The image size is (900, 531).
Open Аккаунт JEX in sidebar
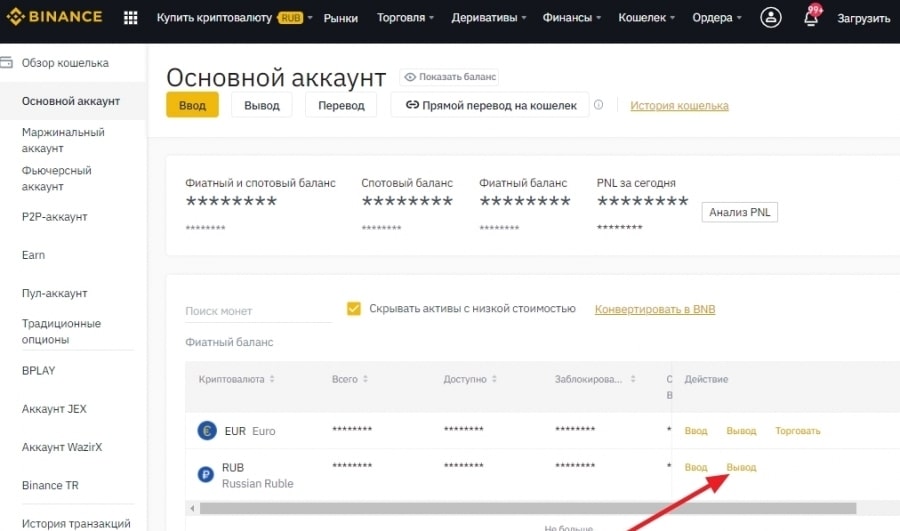tap(54, 409)
